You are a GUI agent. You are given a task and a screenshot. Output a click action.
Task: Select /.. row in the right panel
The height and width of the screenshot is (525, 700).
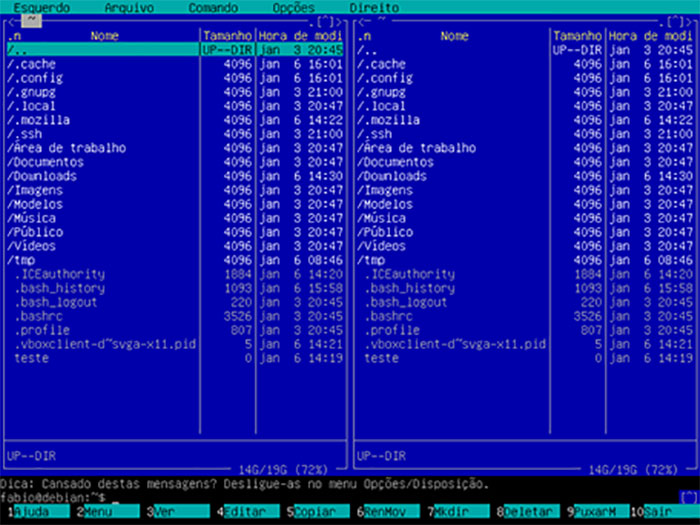click(x=525, y=50)
